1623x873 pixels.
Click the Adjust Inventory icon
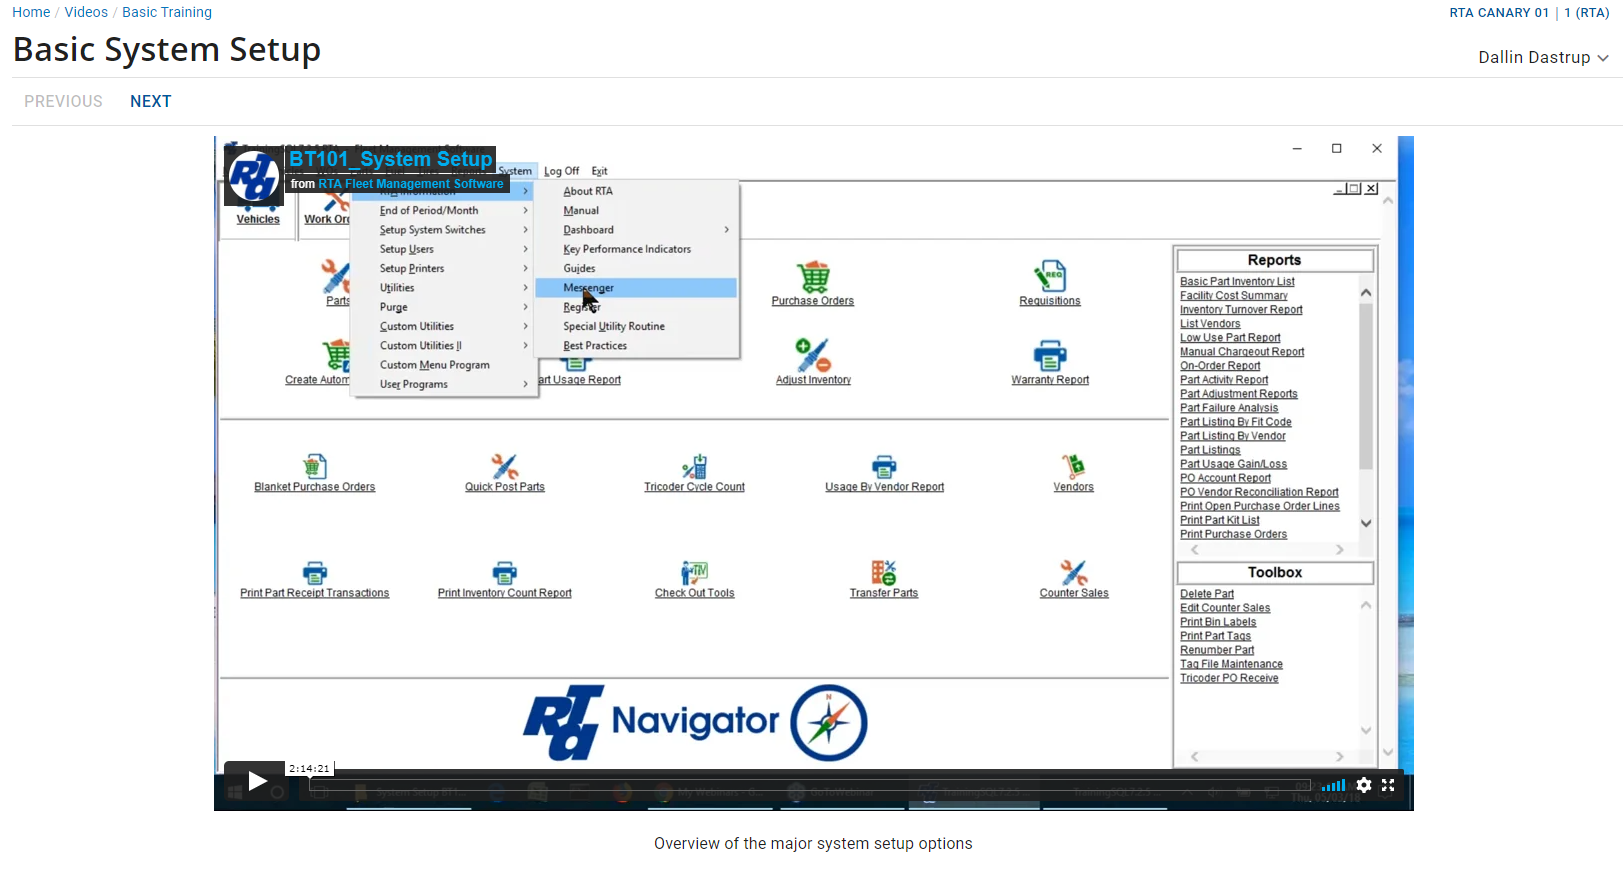point(813,355)
